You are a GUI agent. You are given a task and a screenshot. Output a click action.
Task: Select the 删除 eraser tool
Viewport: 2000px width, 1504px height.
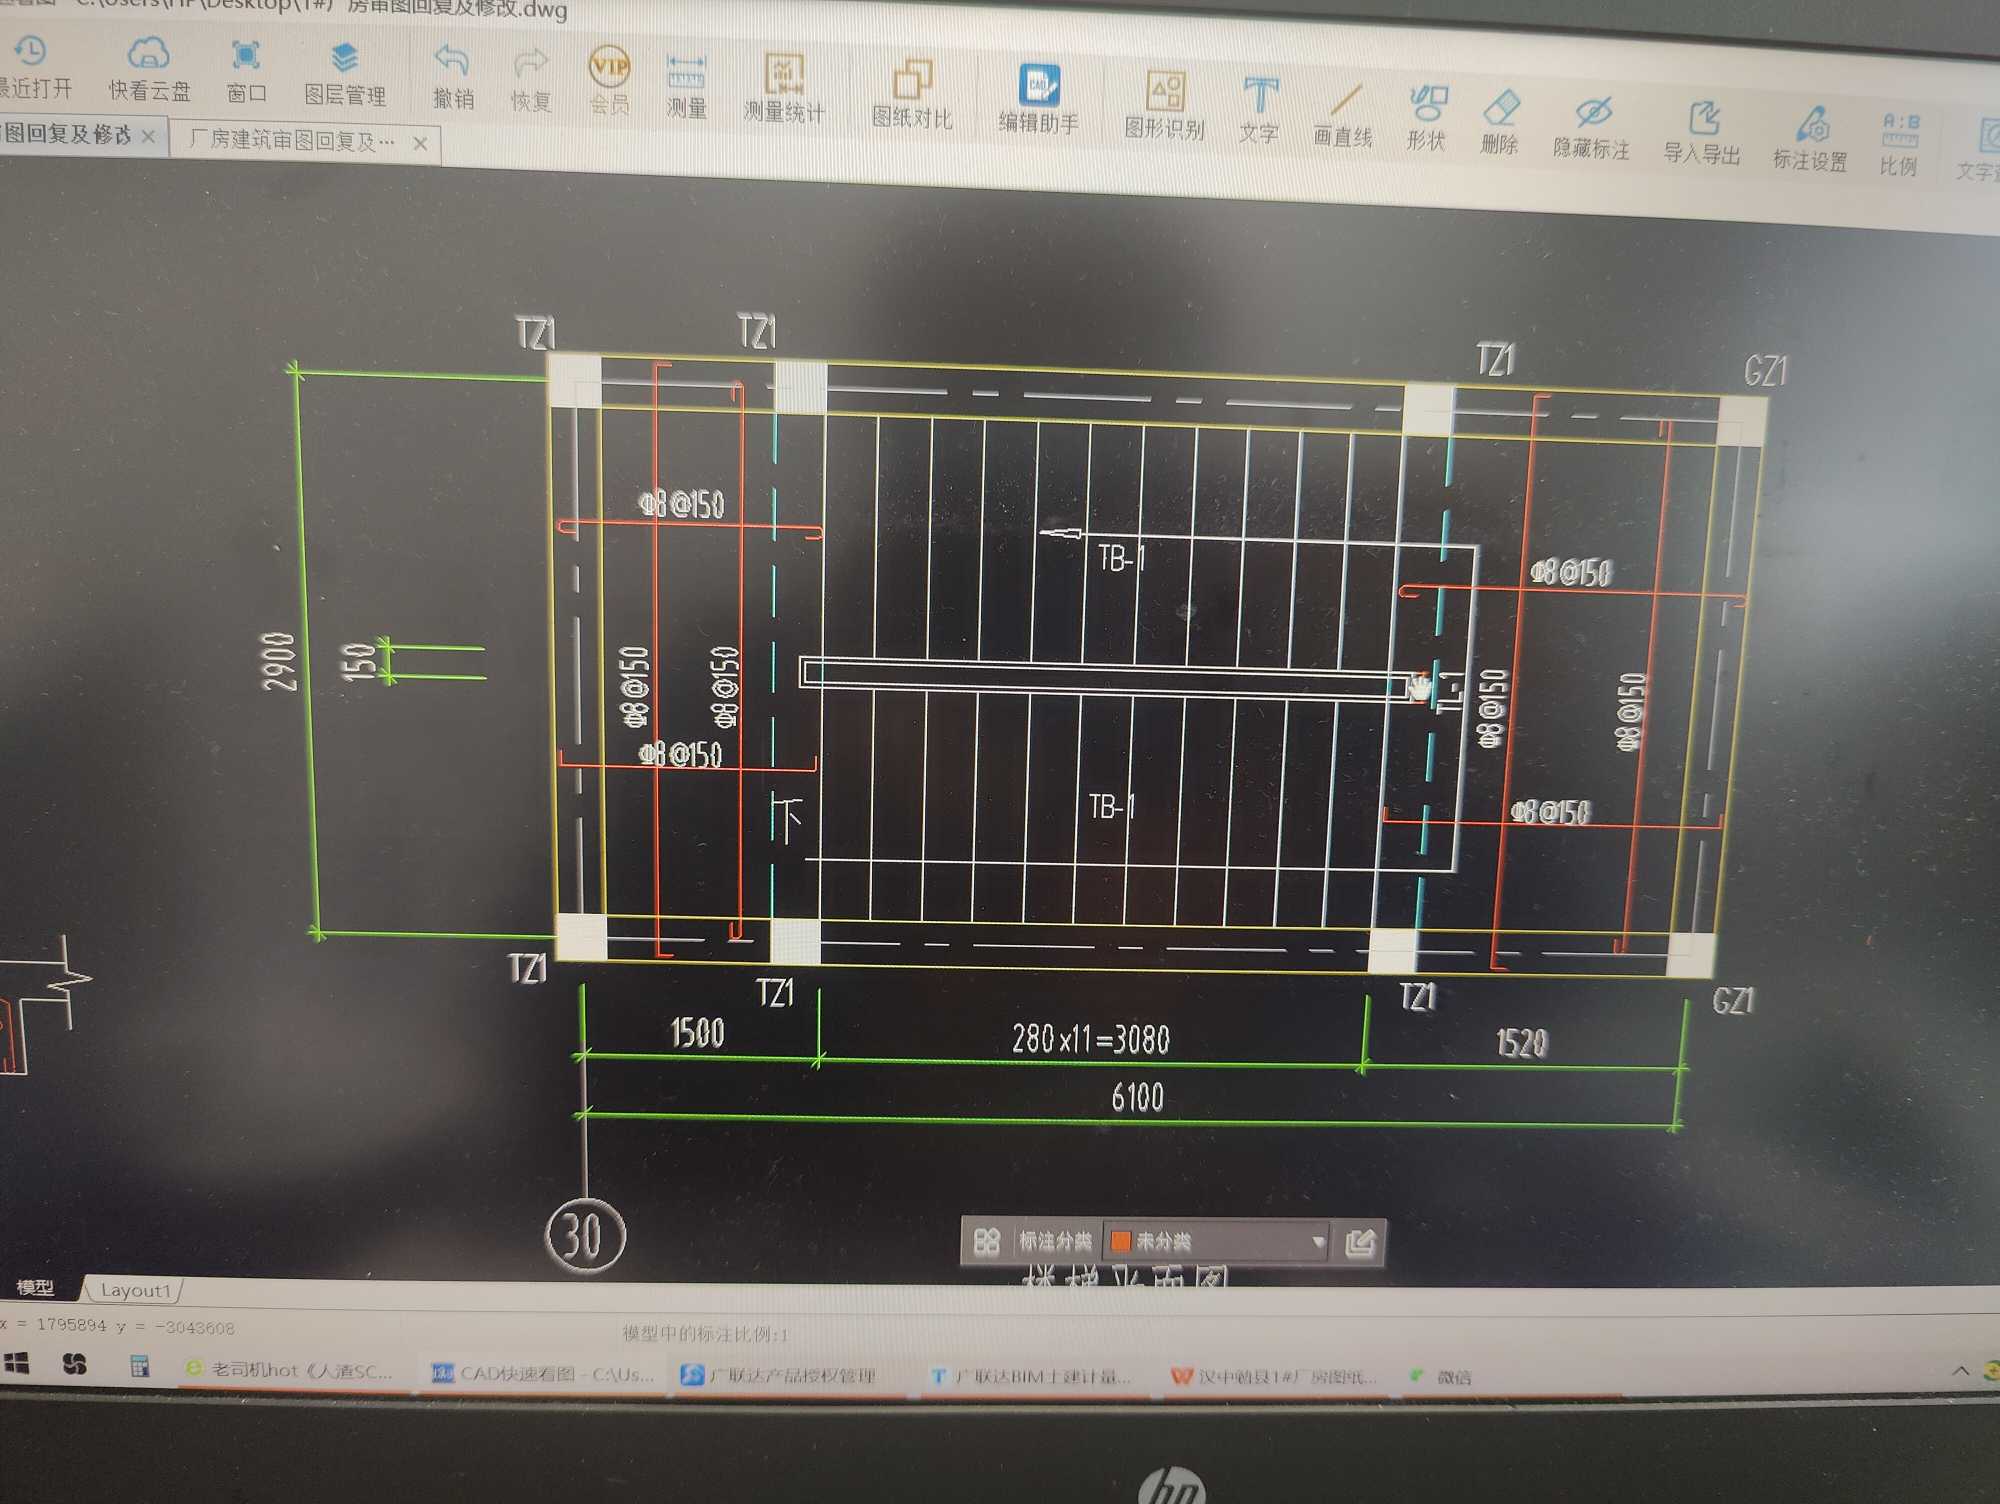[x=1499, y=122]
